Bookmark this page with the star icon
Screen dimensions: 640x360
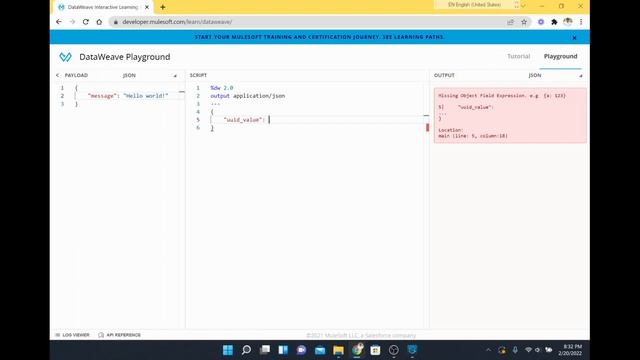pyautogui.click(x=524, y=22)
